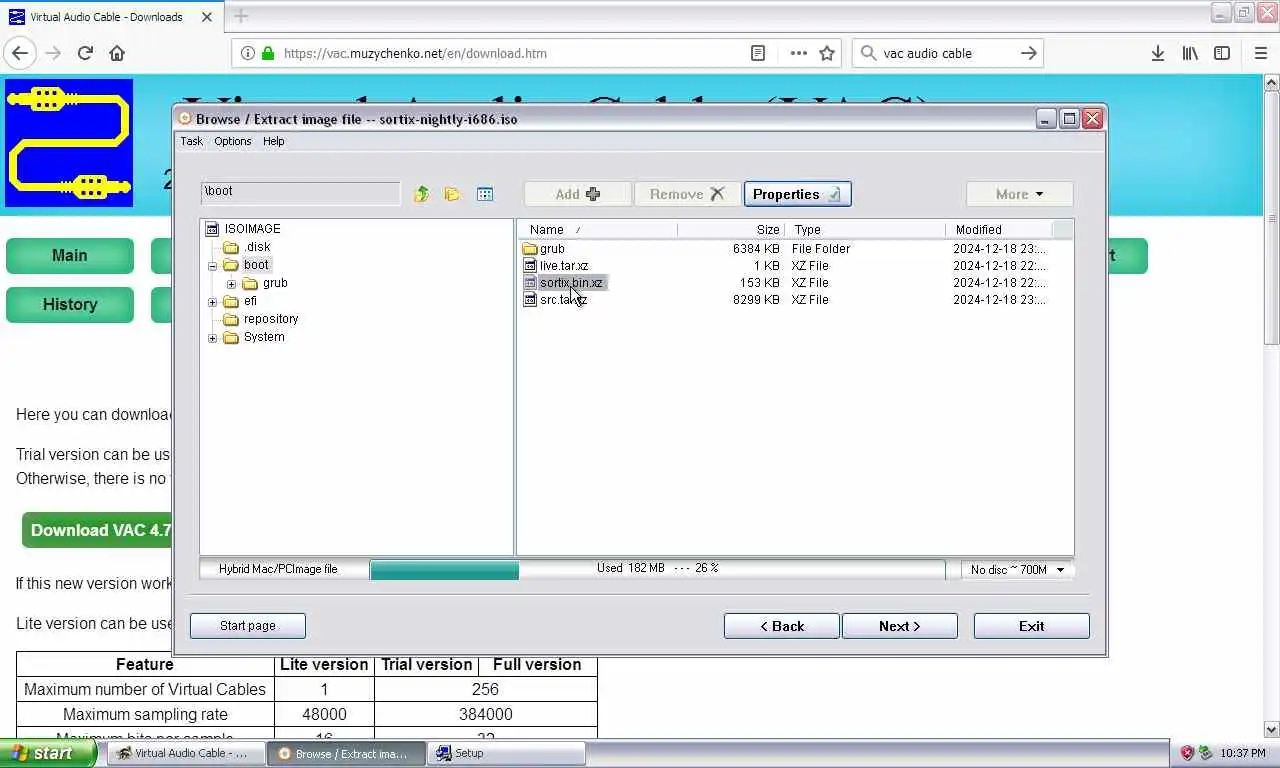The image size is (1280, 768).
Task: Click the ISOIMAGE root icon in tree
Action: coord(212,229)
